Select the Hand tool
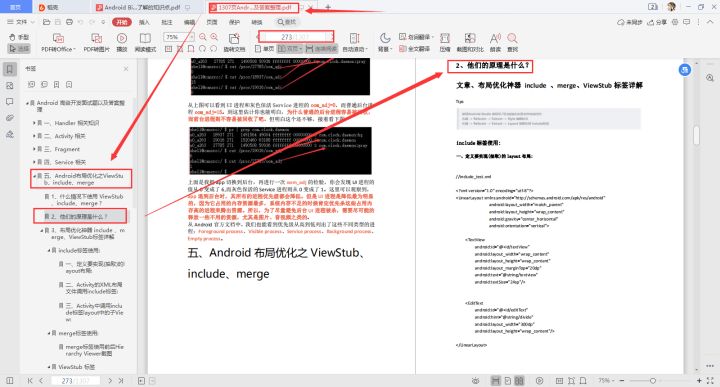The width and height of the screenshot is (720, 387). click(x=19, y=37)
